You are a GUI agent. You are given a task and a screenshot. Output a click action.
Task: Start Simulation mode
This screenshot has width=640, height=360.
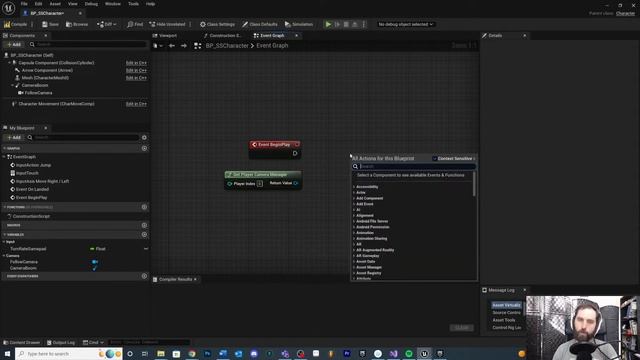299,24
